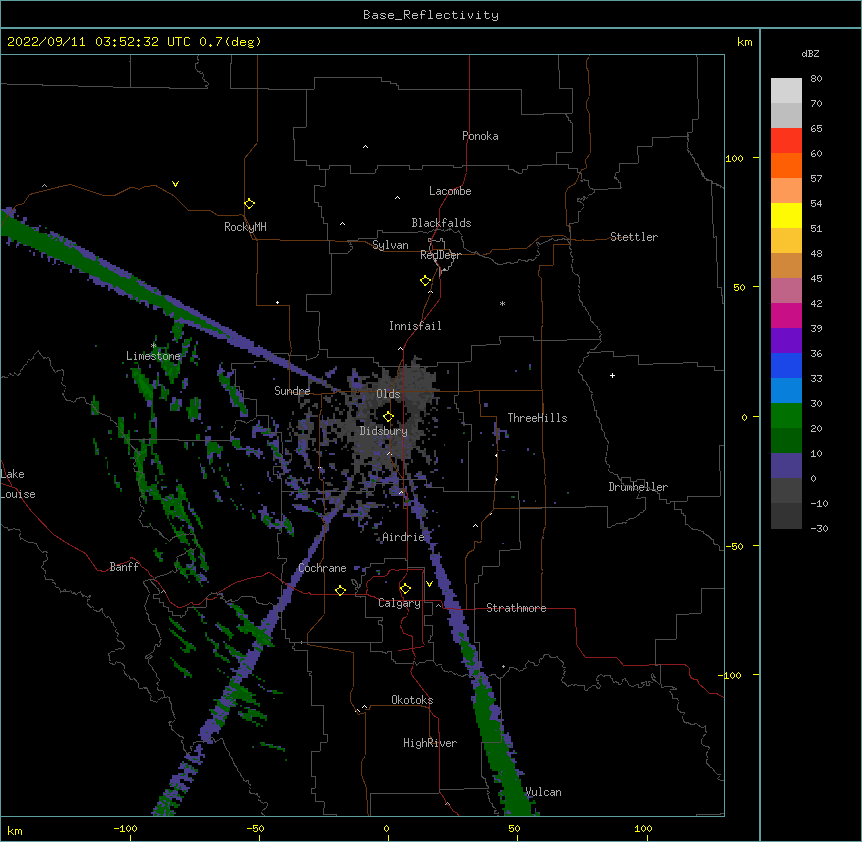Viewport: 862px width, 842px height.
Task: Select the magenta 42-39 dBZ legend swatch
Action: tap(786, 315)
